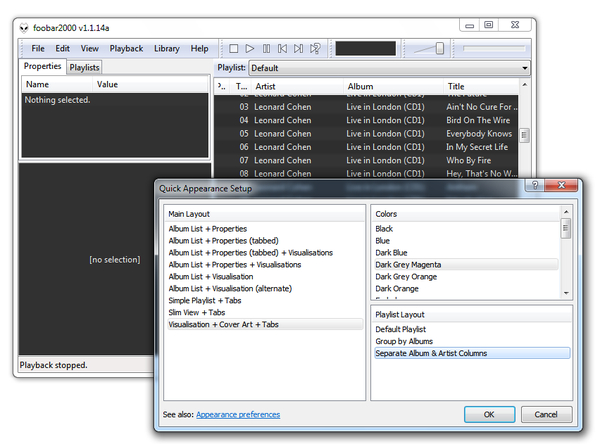Start playback with the Play button

tap(250, 49)
